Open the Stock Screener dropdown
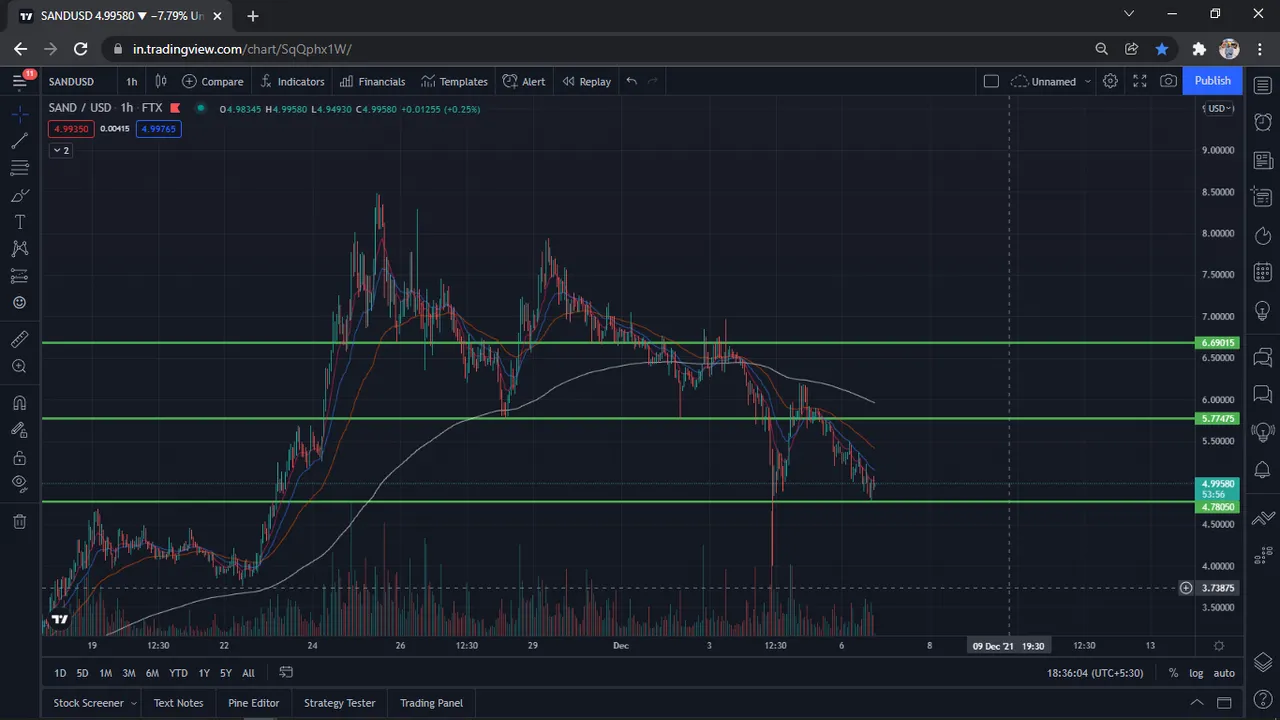The width and height of the screenshot is (1280, 720). point(95,703)
